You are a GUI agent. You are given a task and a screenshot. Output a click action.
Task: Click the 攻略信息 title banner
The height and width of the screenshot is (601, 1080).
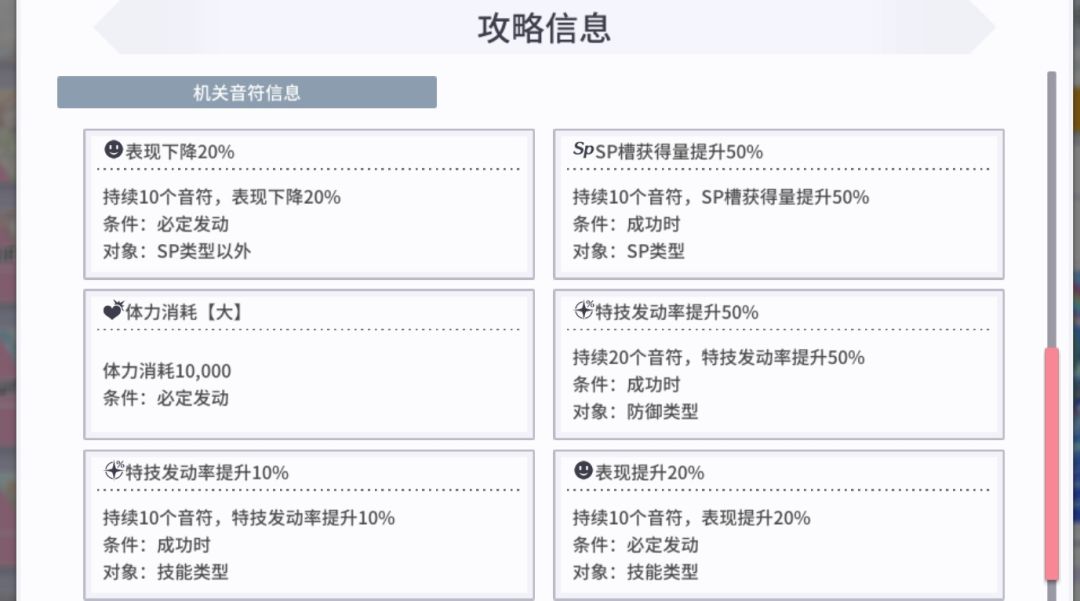coord(544,28)
